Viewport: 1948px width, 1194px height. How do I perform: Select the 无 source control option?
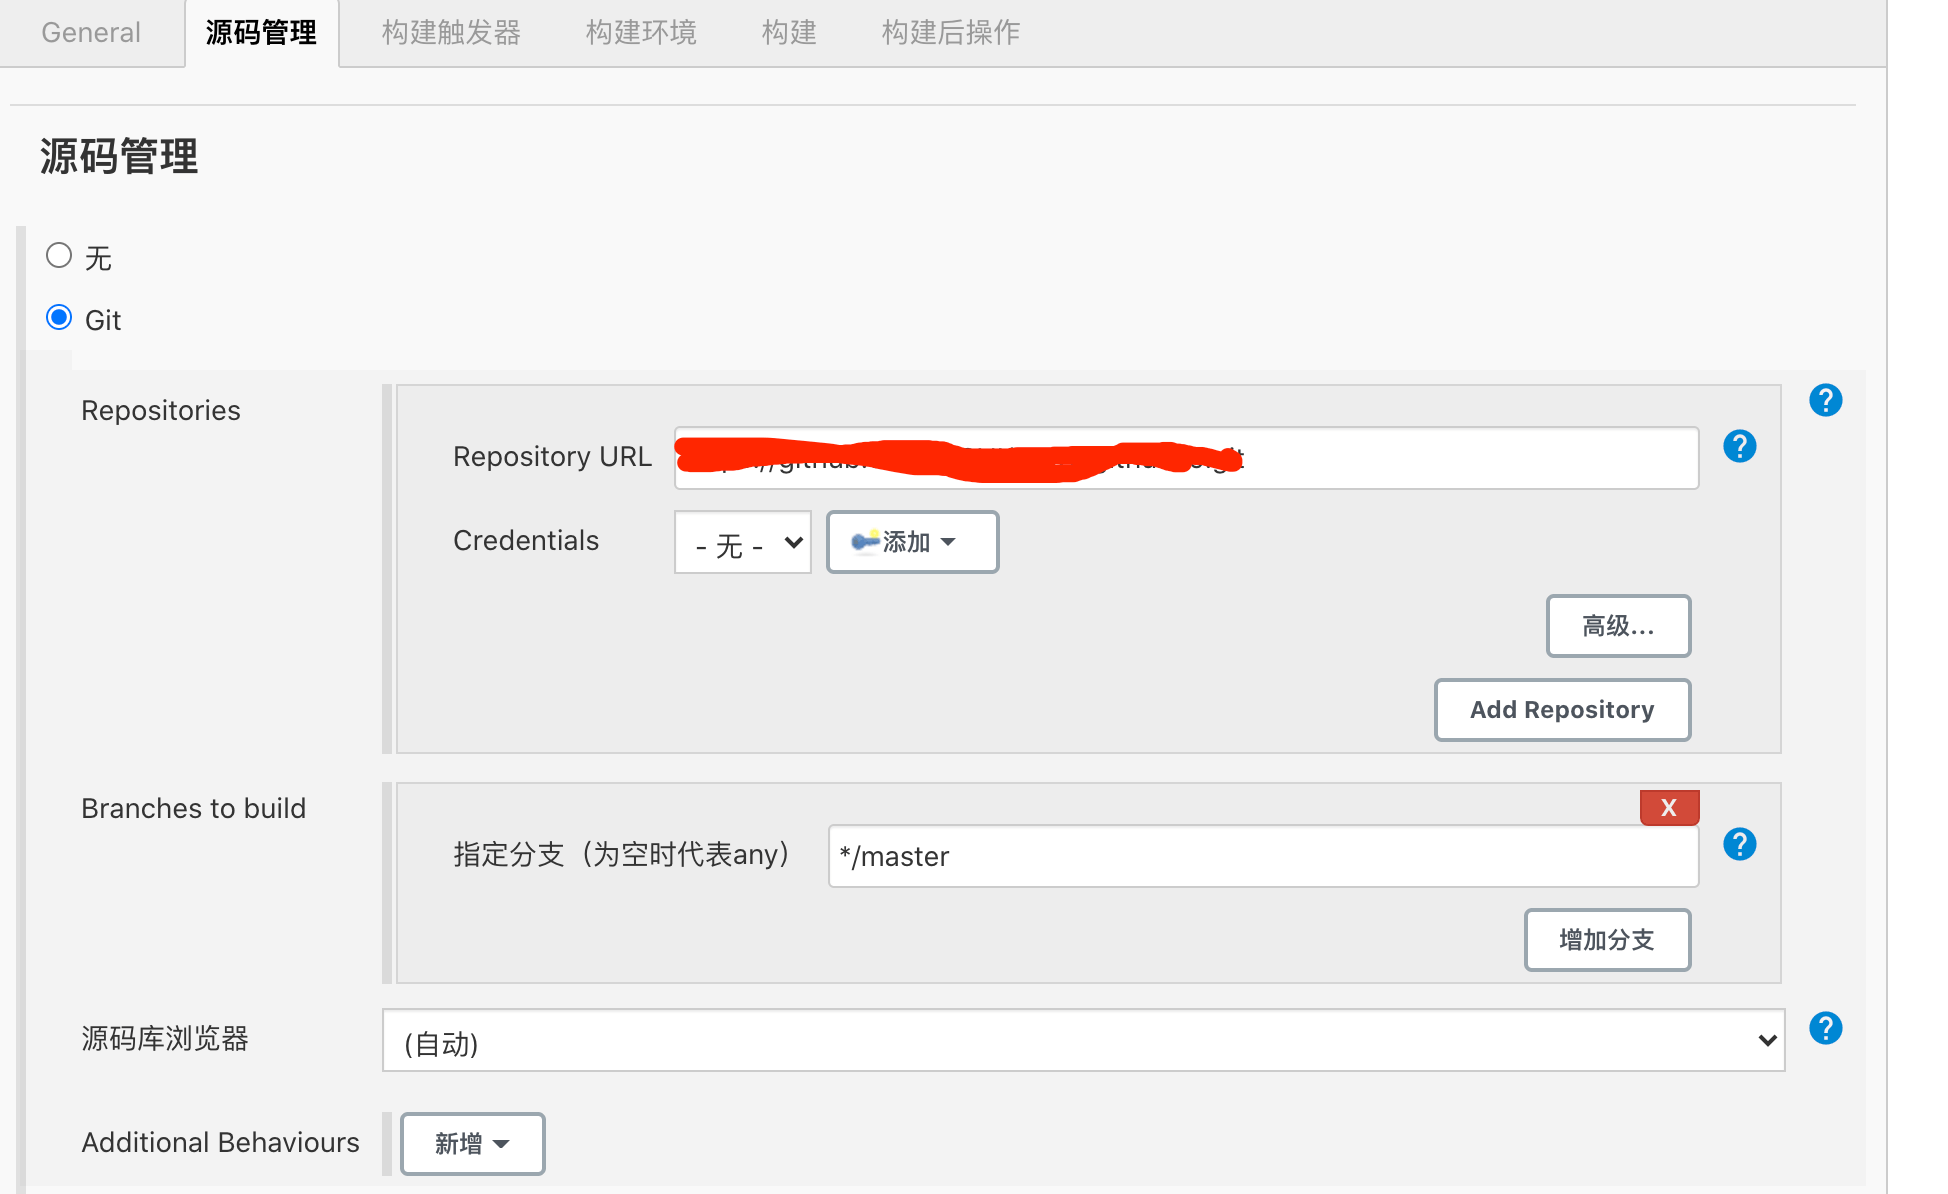(59, 256)
